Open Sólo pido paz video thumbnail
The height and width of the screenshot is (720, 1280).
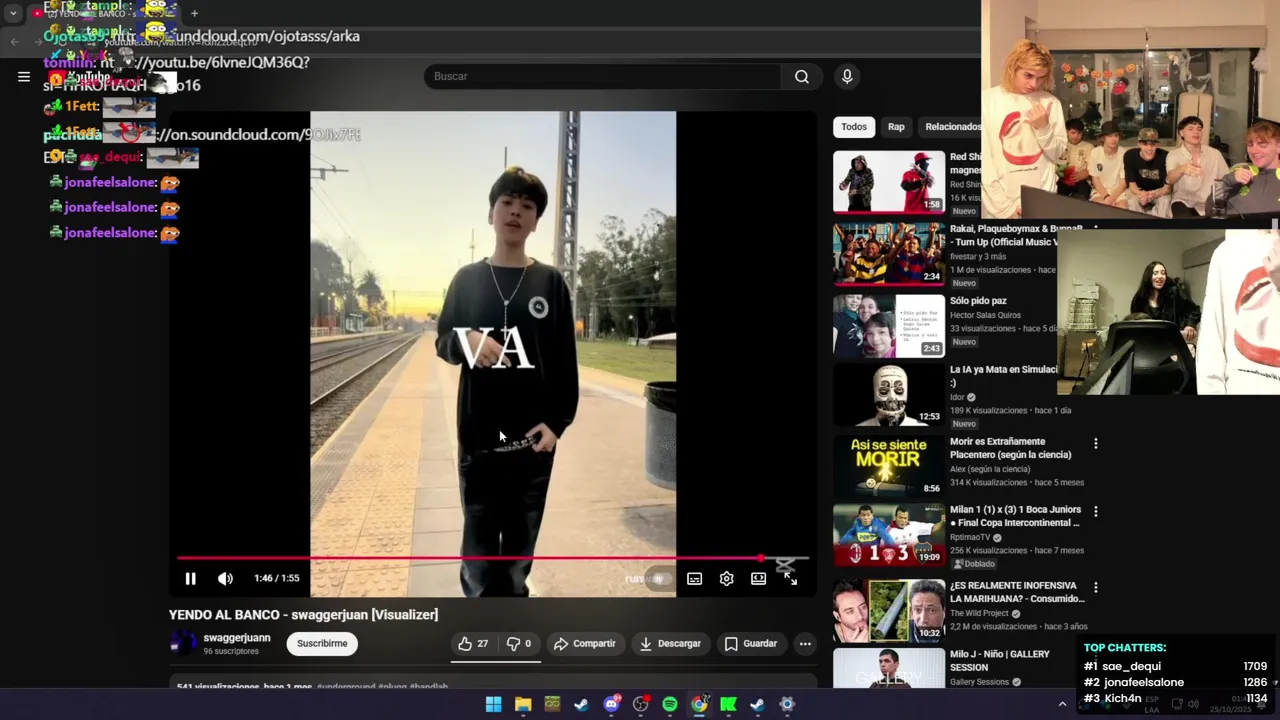click(x=889, y=326)
